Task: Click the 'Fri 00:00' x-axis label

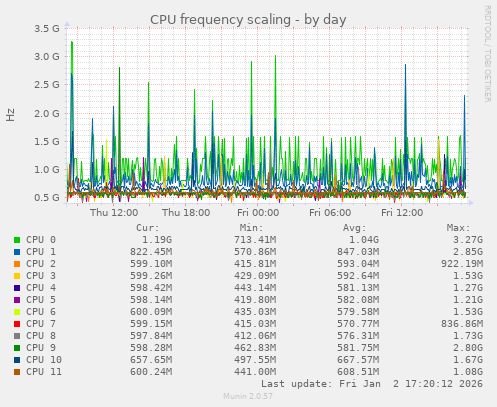Action: coord(258,213)
